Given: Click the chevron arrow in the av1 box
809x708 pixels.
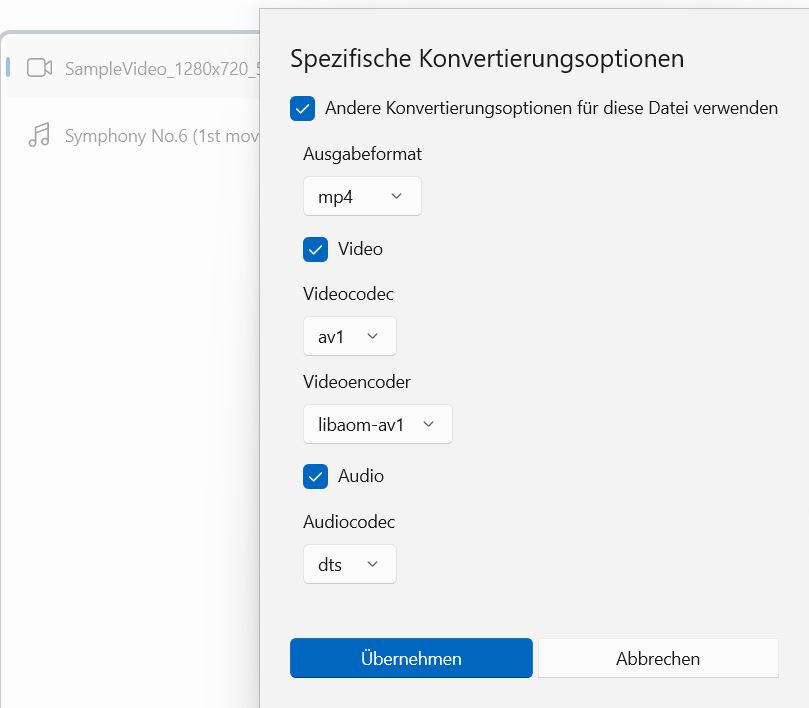Looking at the screenshot, I should 373,336.
